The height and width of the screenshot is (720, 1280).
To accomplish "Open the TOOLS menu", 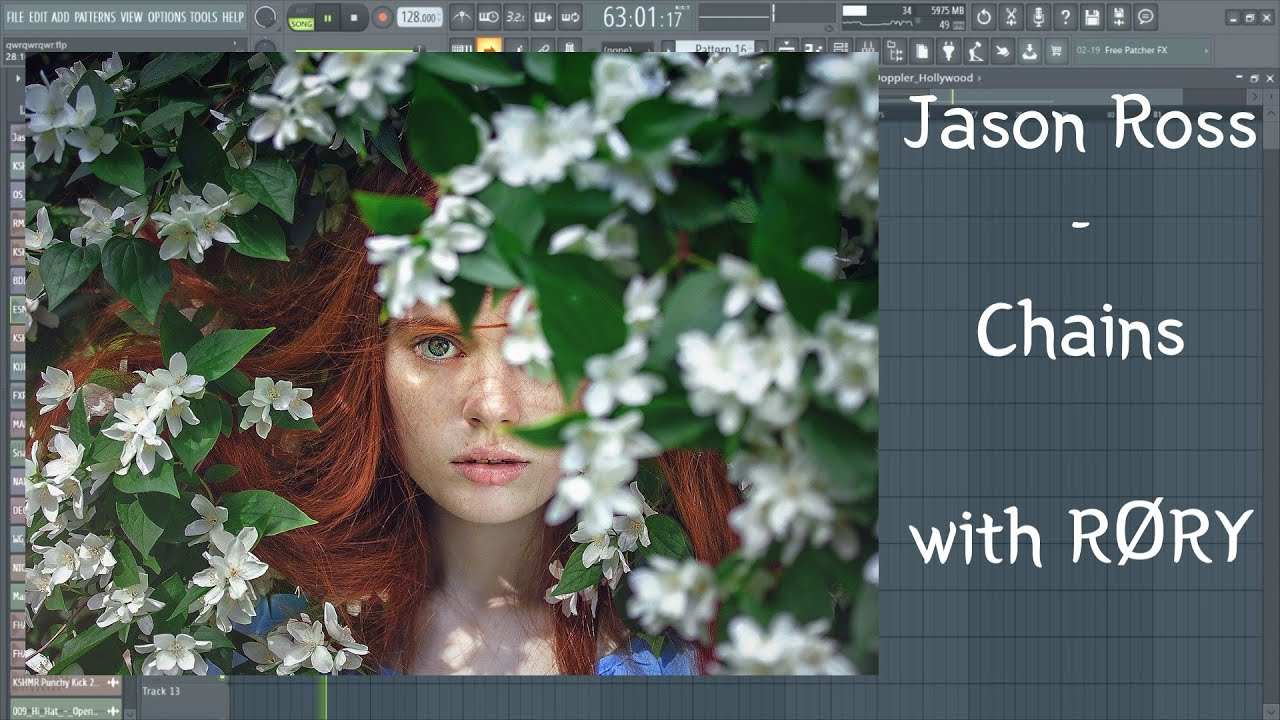I will [x=203, y=17].
